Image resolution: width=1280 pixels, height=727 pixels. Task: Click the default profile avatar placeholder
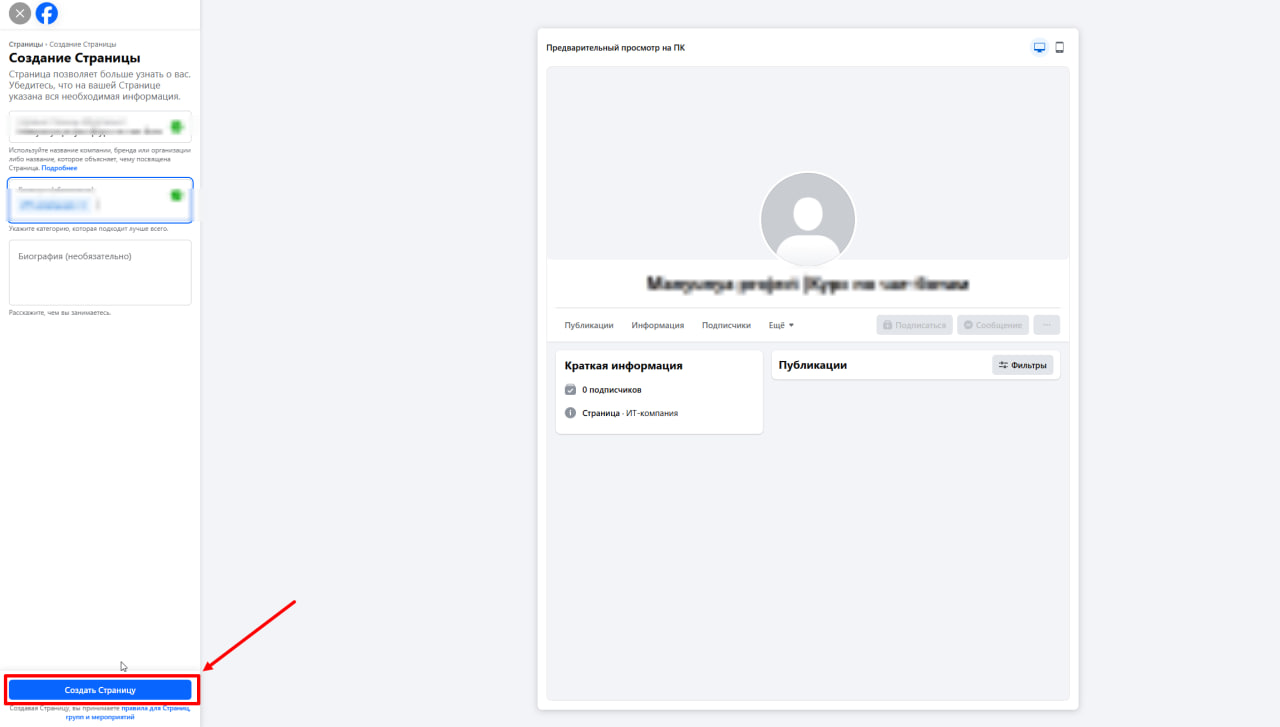pyautogui.click(x=807, y=219)
